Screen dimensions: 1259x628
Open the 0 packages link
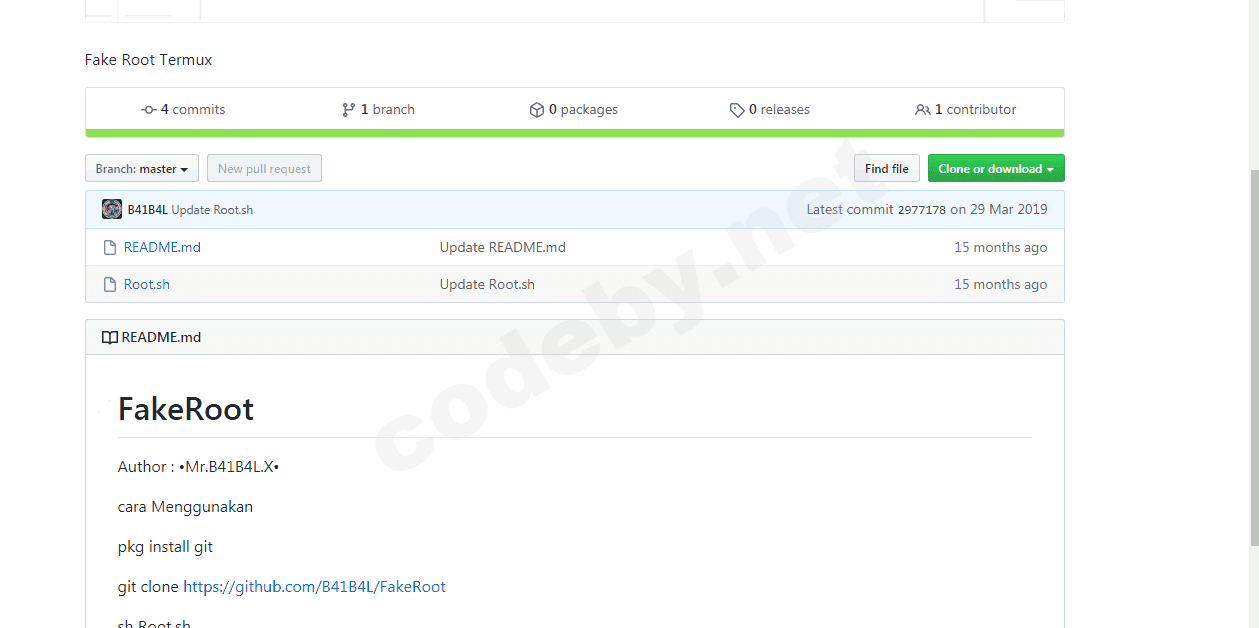pyautogui.click(x=574, y=110)
